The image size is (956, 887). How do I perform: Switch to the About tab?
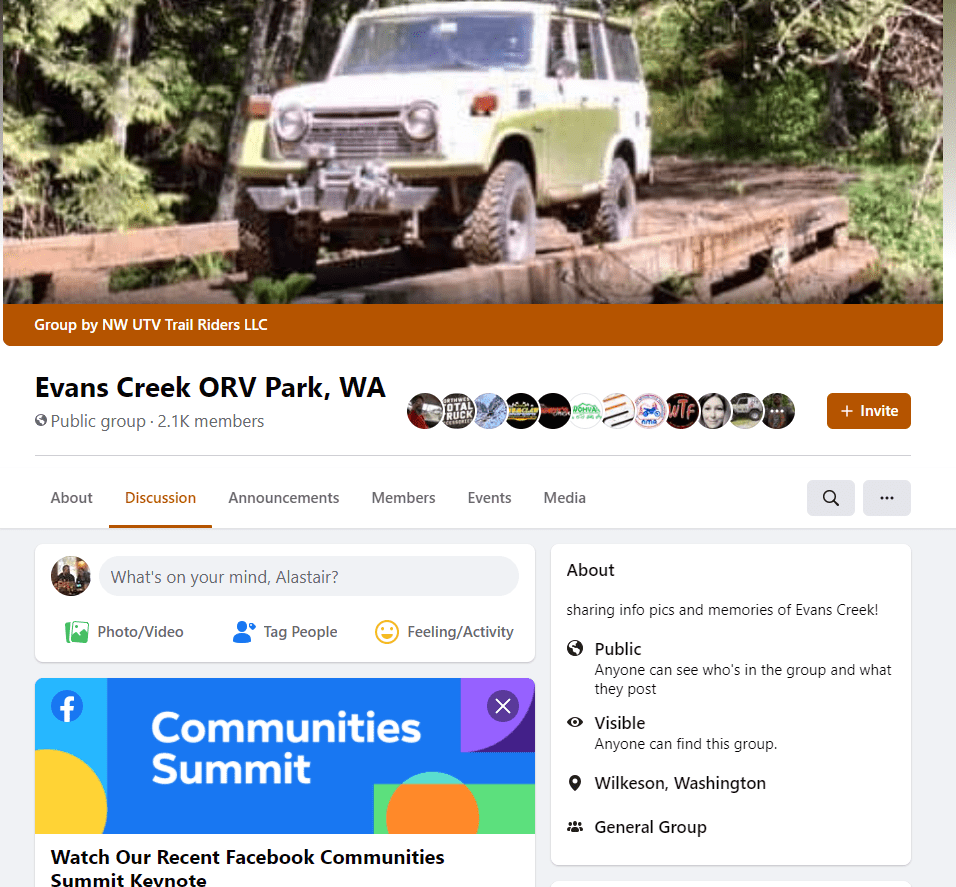point(71,498)
